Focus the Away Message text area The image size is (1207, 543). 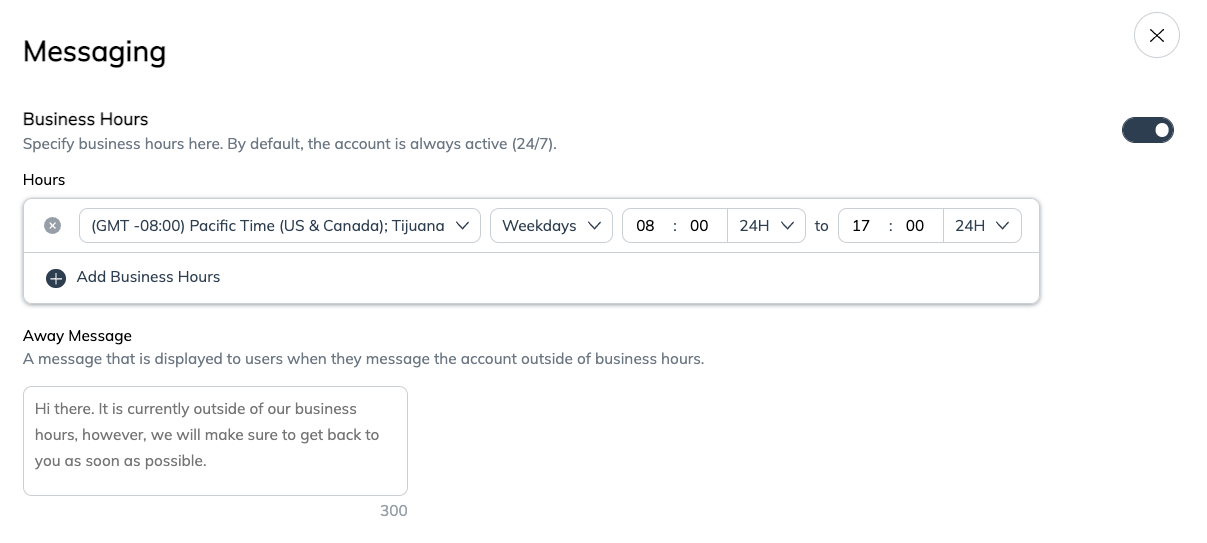coord(215,440)
